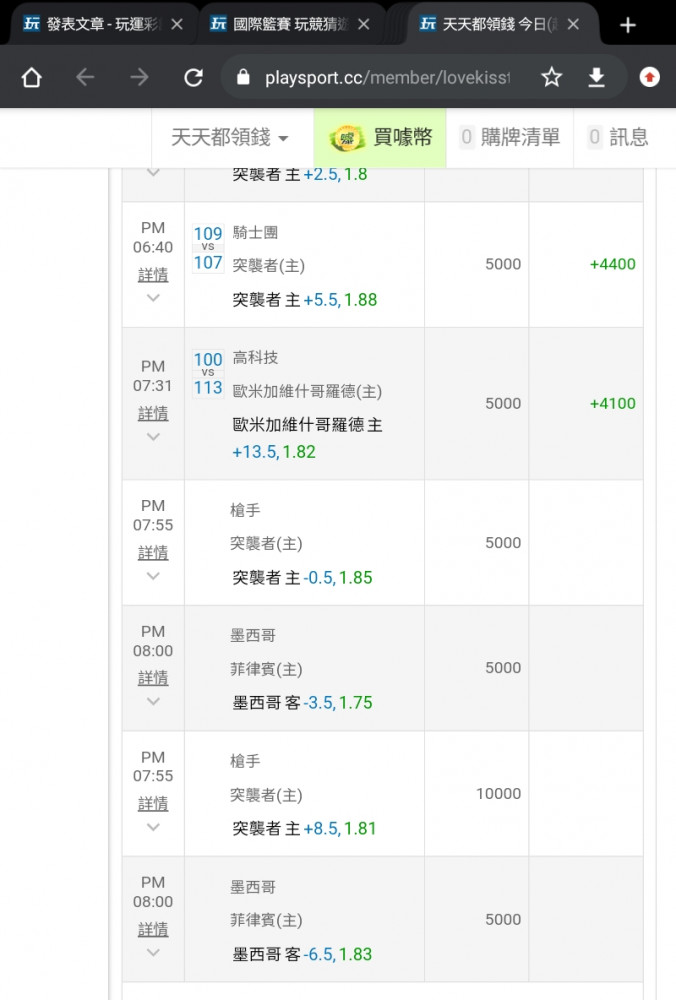Screen dimensions: 676x1000
Task: Click the red update notification icon
Action: click(650, 78)
